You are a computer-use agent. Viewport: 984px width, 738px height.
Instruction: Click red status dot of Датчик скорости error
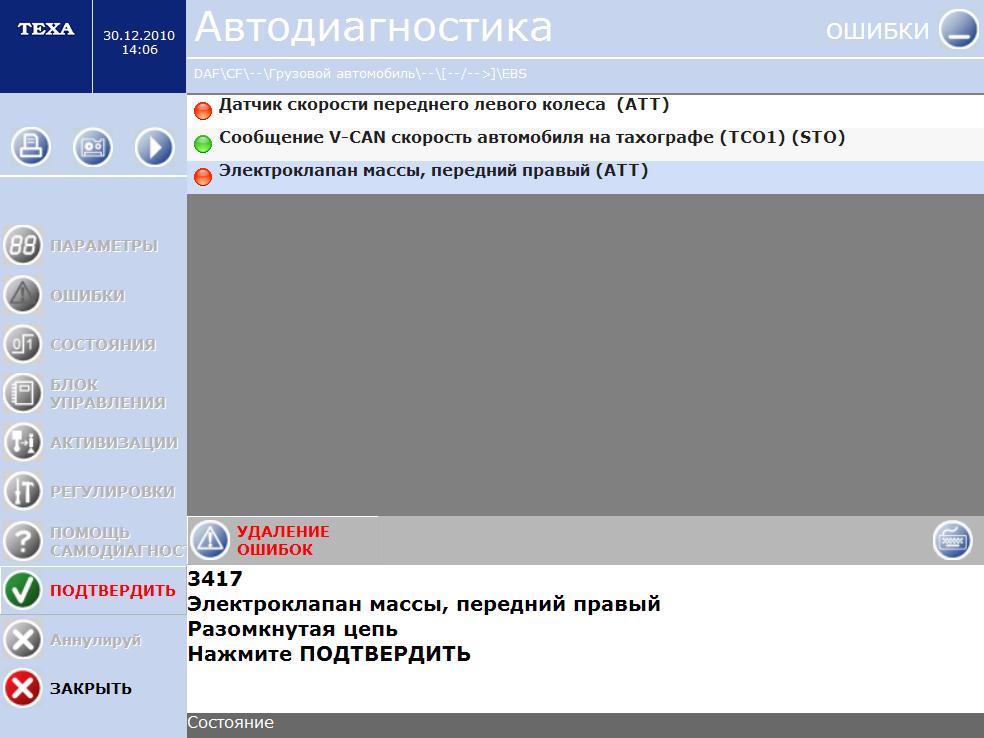203,111
